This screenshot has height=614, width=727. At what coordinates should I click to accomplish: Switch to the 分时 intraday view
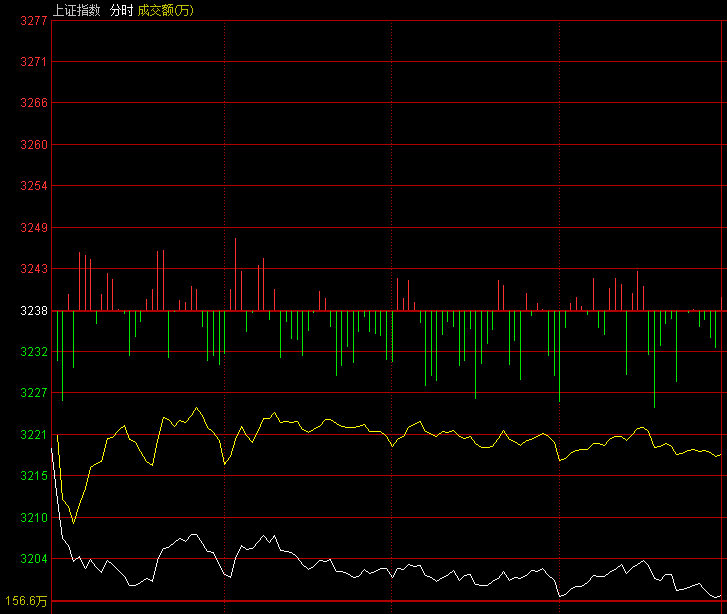coord(121,8)
